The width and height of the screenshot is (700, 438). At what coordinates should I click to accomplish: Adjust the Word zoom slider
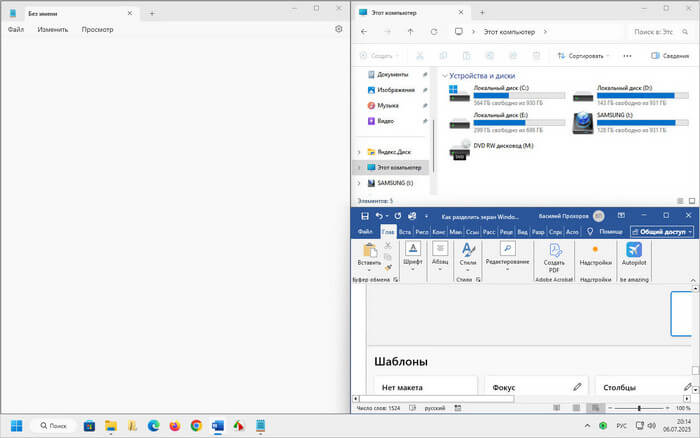[639, 408]
